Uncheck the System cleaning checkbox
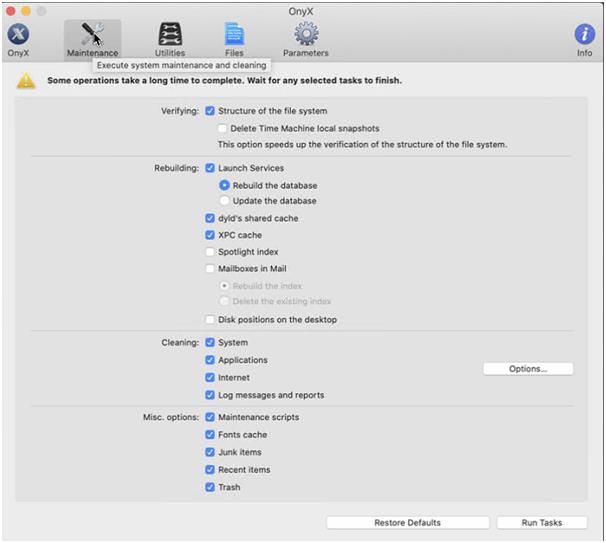The height and width of the screenshot is (543, 606). (x=210, y=342)
